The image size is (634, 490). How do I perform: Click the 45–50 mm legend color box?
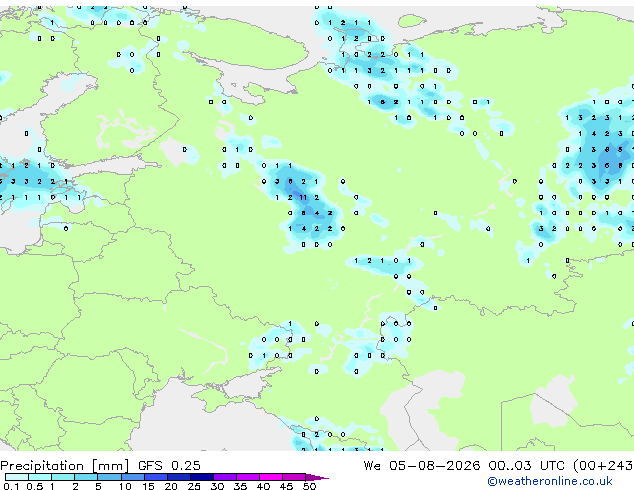(x=294, y=477)
